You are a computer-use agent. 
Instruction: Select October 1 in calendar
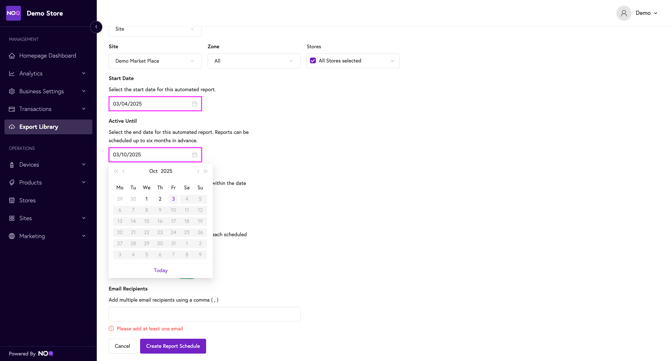tap(147, 199)
